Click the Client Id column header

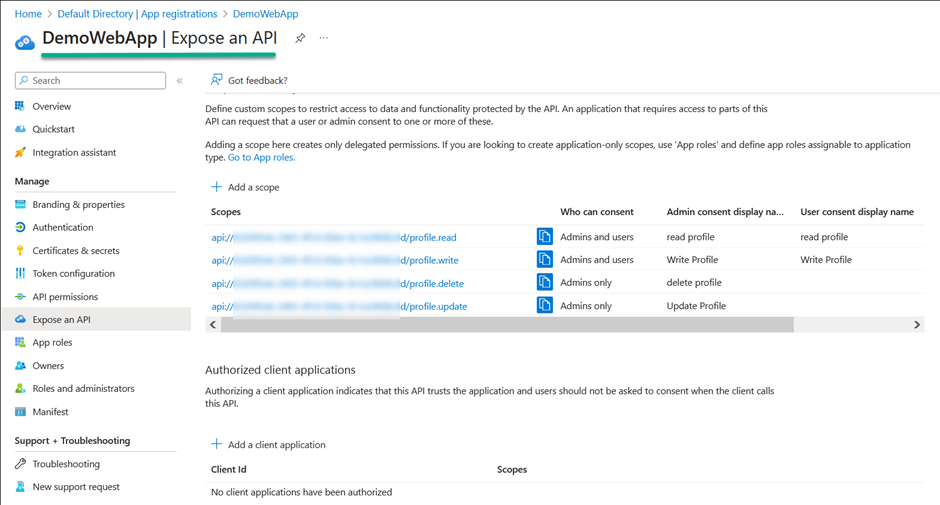click(x=228, y=469)
